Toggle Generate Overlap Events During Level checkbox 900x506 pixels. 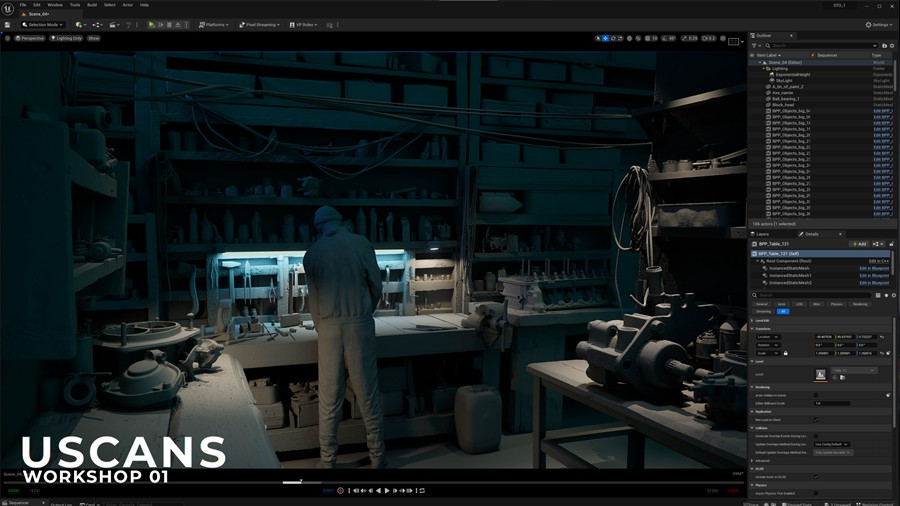click(x=816, y=436)
